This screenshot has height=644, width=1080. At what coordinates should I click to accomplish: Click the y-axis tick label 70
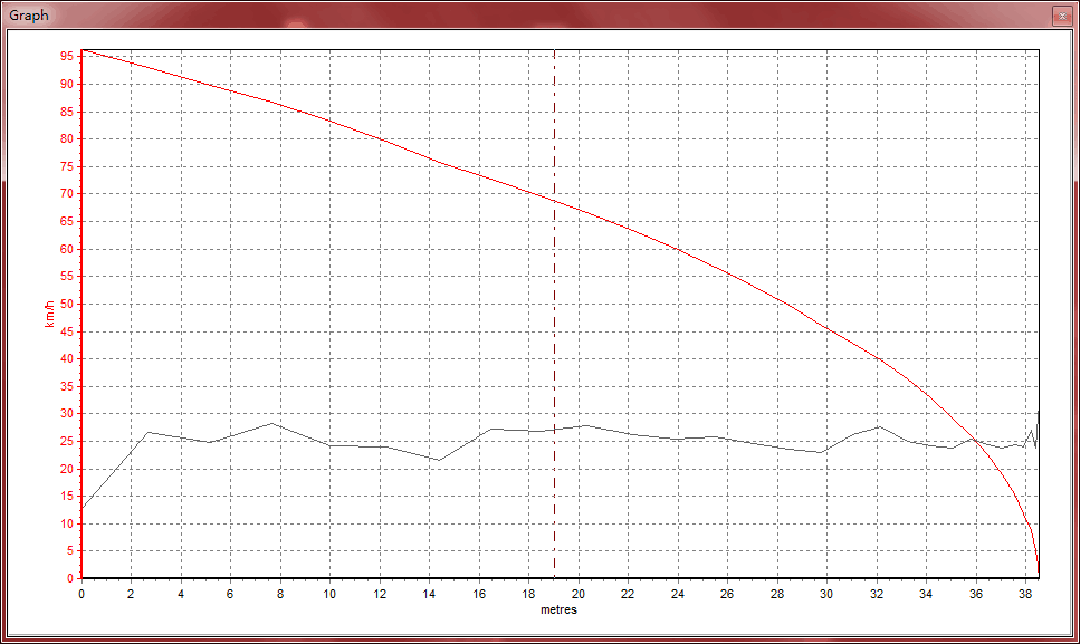(66, 194)
